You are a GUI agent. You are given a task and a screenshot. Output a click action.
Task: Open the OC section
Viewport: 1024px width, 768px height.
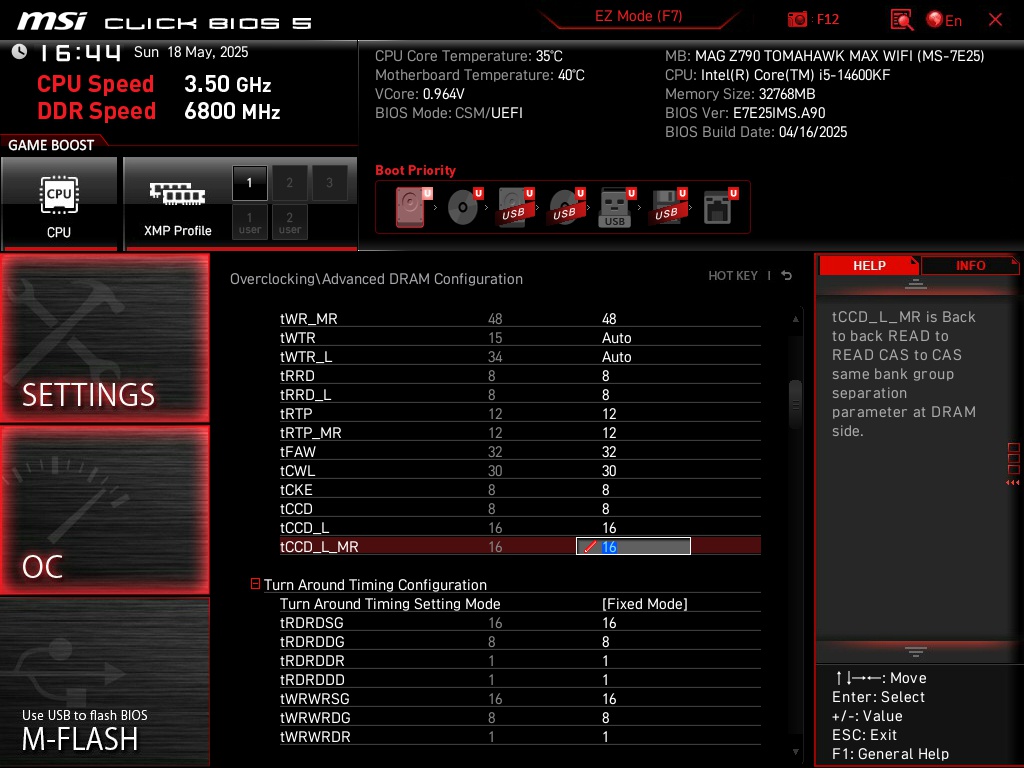click(x=104, y=510)
